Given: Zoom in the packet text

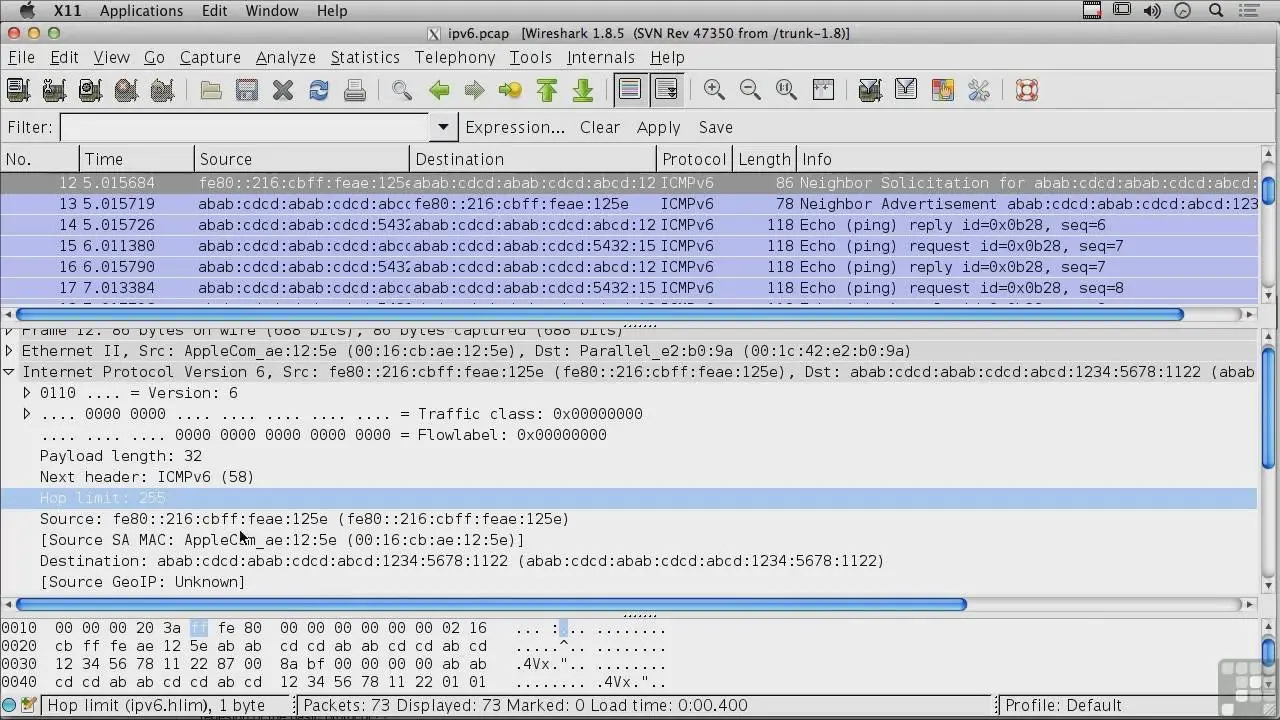Looking at the screenshot, I should point(714,90).
